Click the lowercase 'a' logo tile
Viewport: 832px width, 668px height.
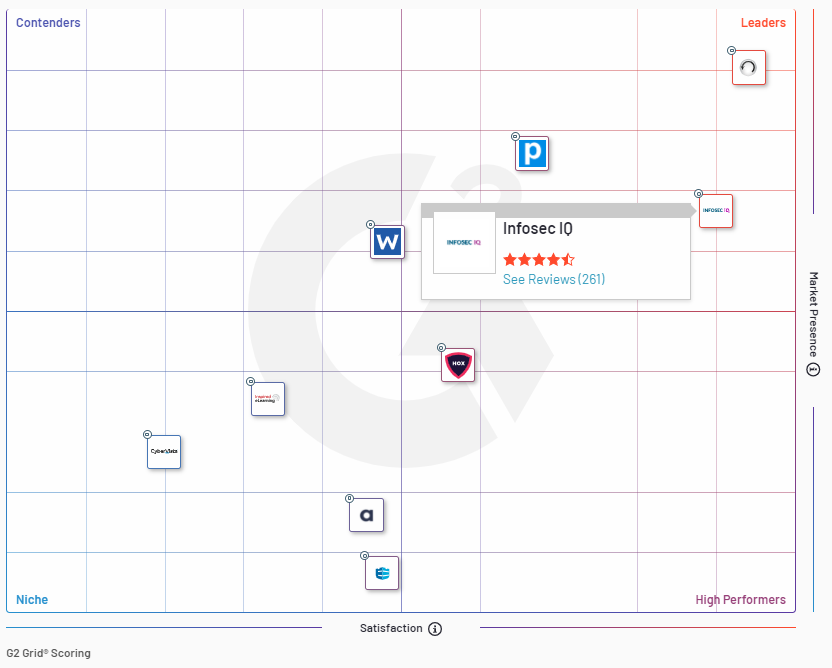point(366,515)
